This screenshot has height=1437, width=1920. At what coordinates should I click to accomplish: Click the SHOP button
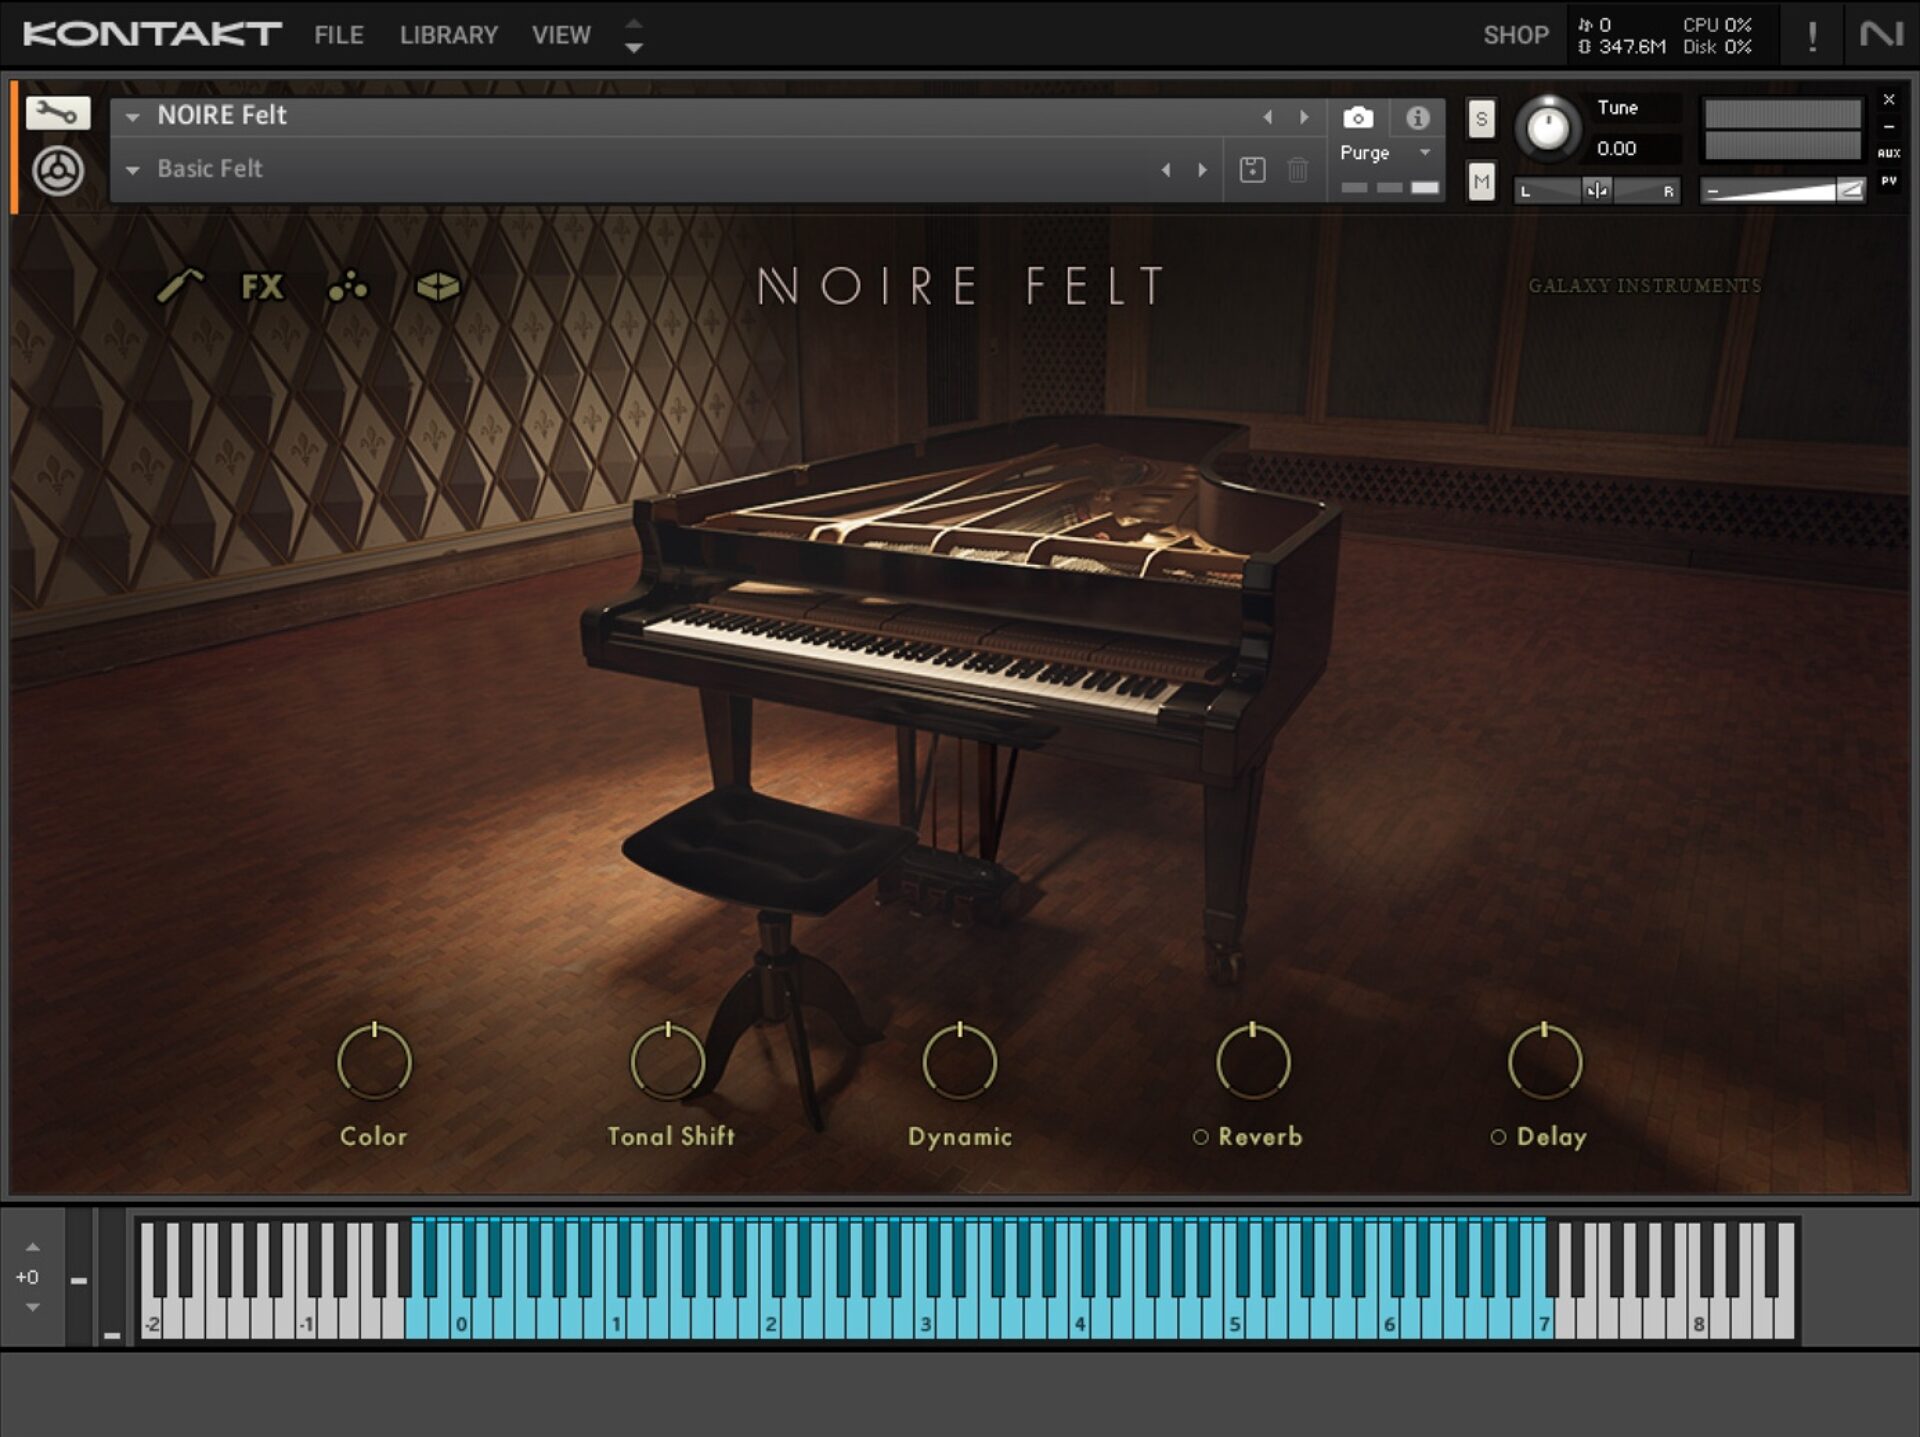1515,35
